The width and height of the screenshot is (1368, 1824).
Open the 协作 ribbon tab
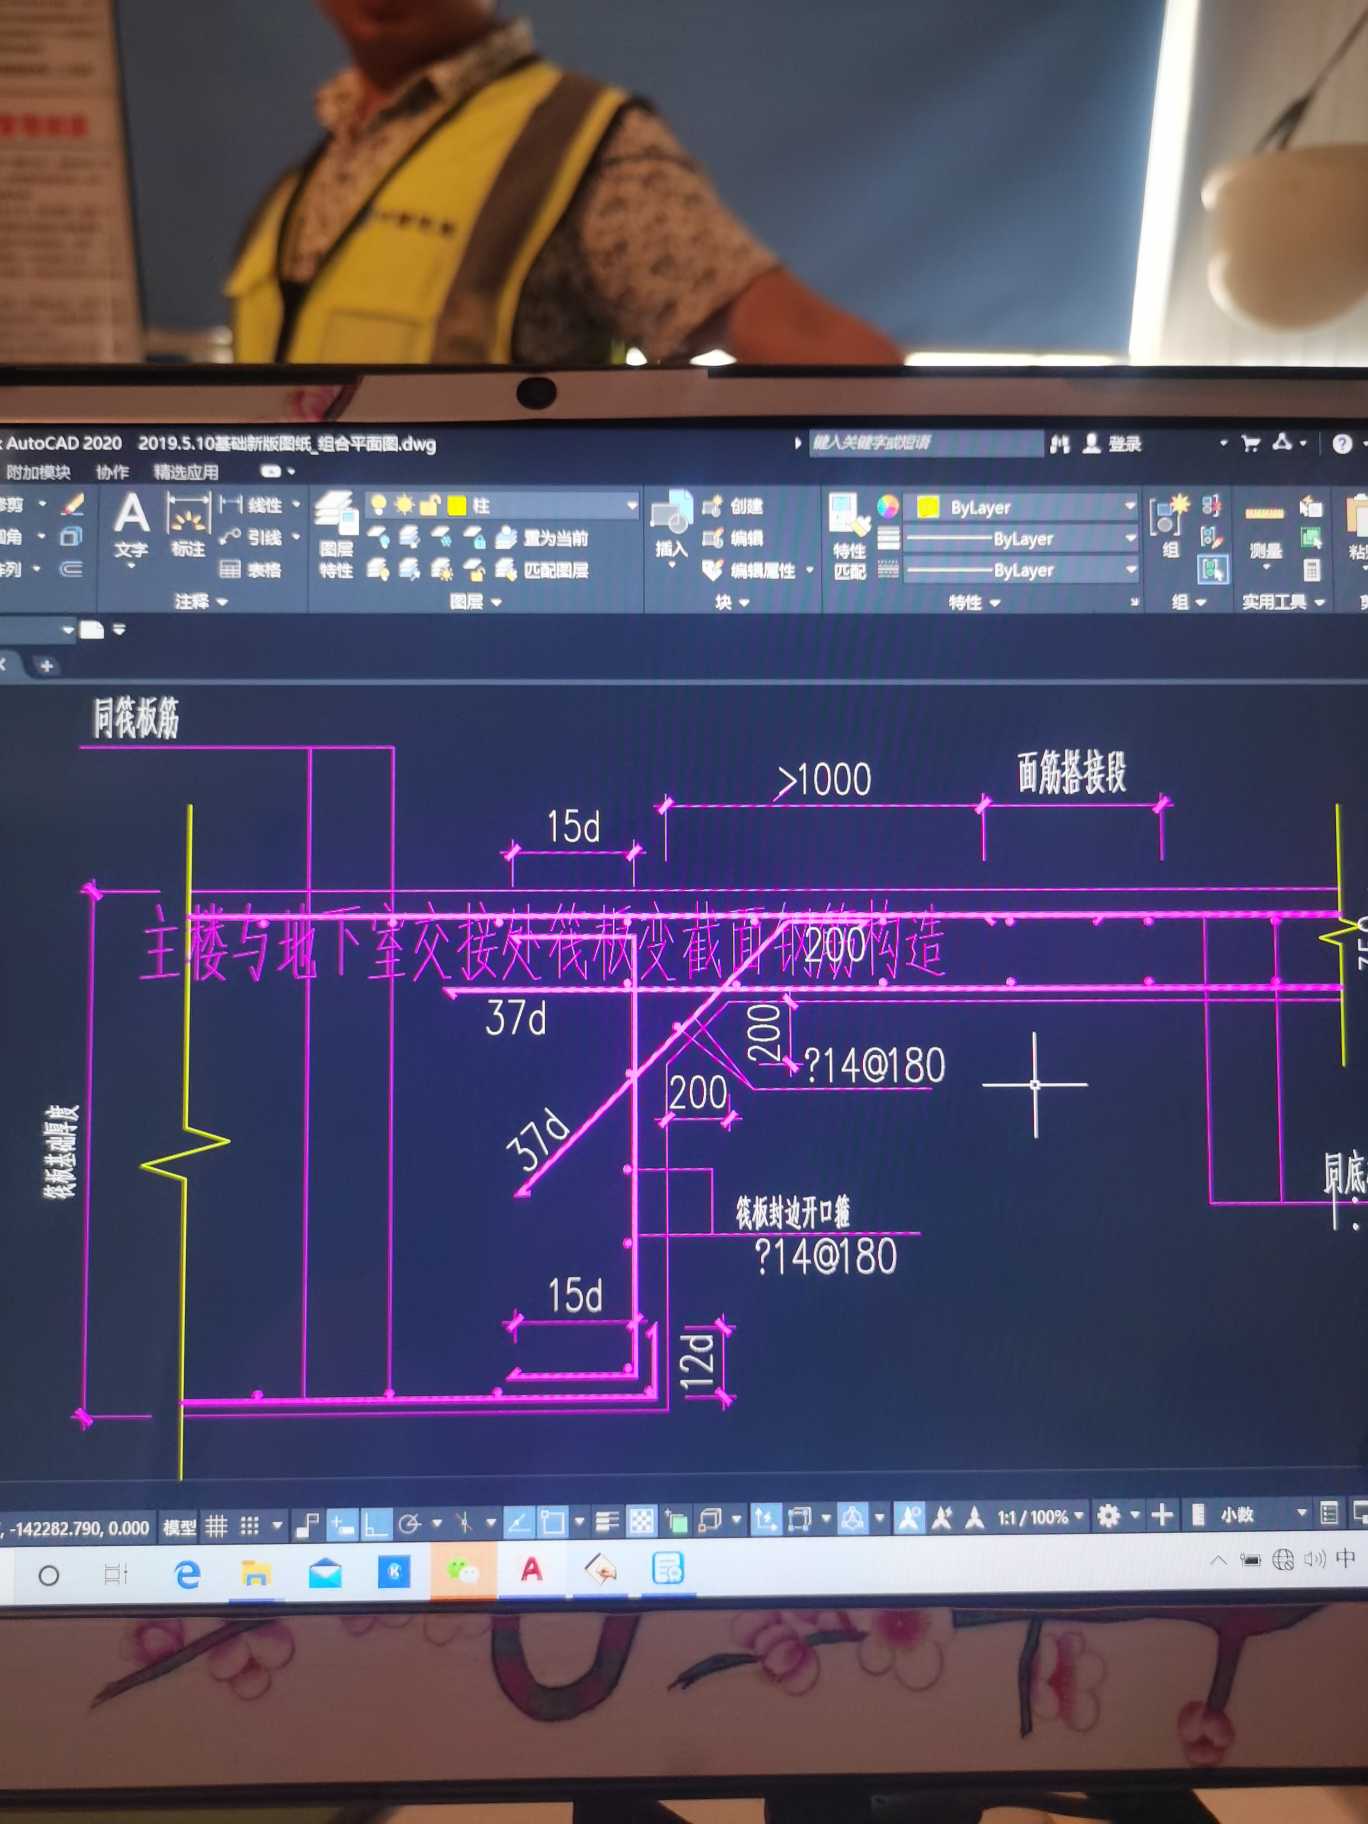tap(112, 472)
